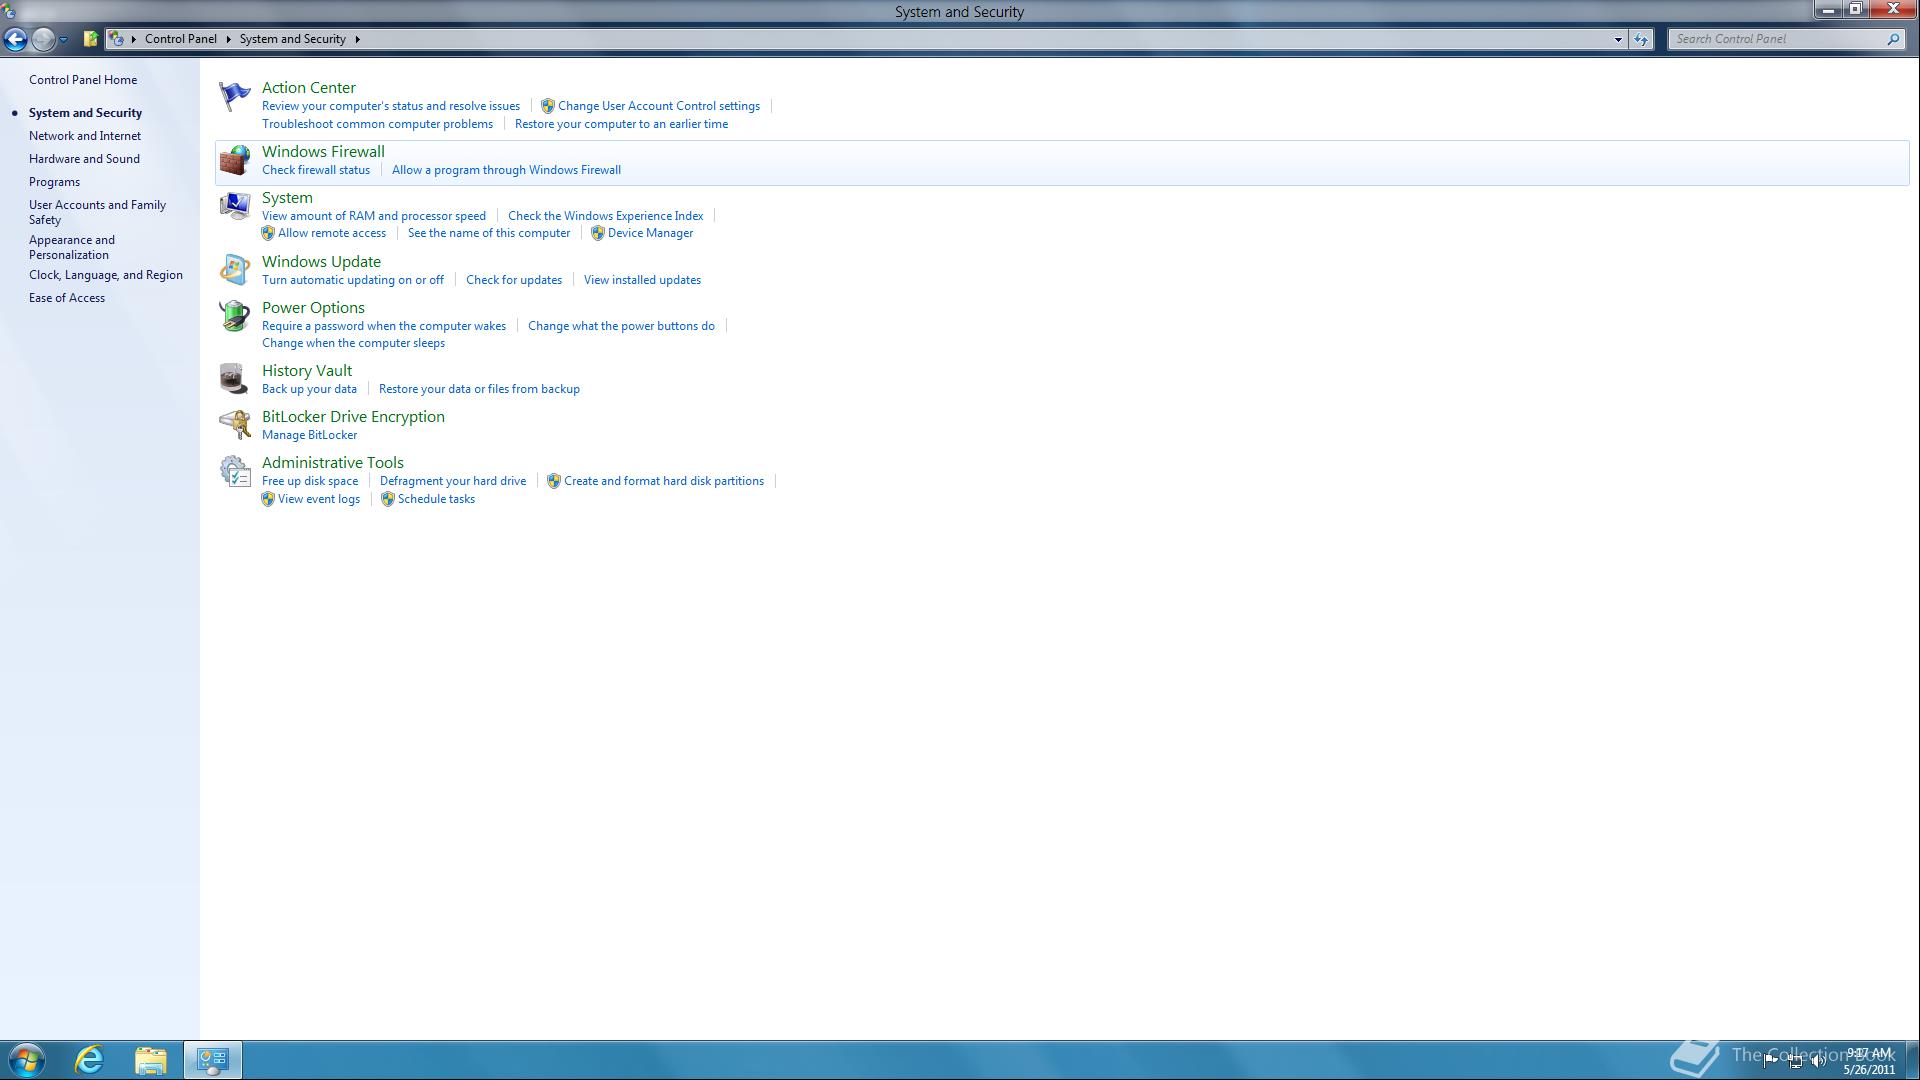Click the Control Panel taskbar button
Viewport: 1920px width, 1080px height.
pyautogui.click(x=213, y=1060)
